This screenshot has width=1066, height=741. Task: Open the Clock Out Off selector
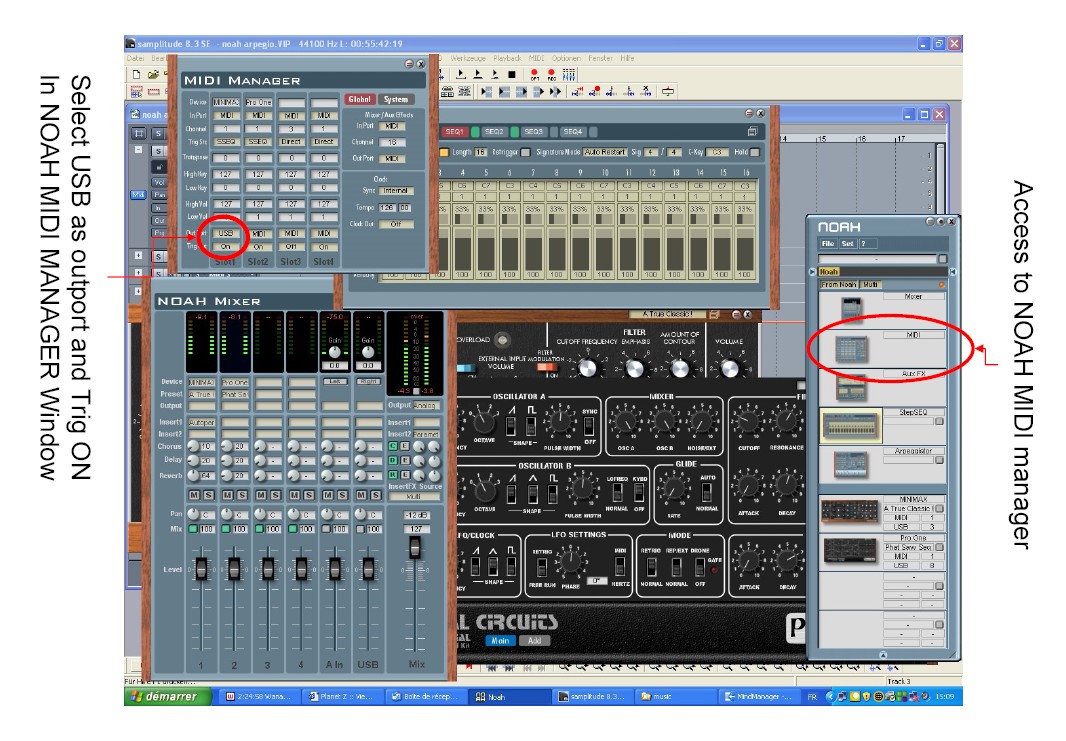[x=396, y=224]
